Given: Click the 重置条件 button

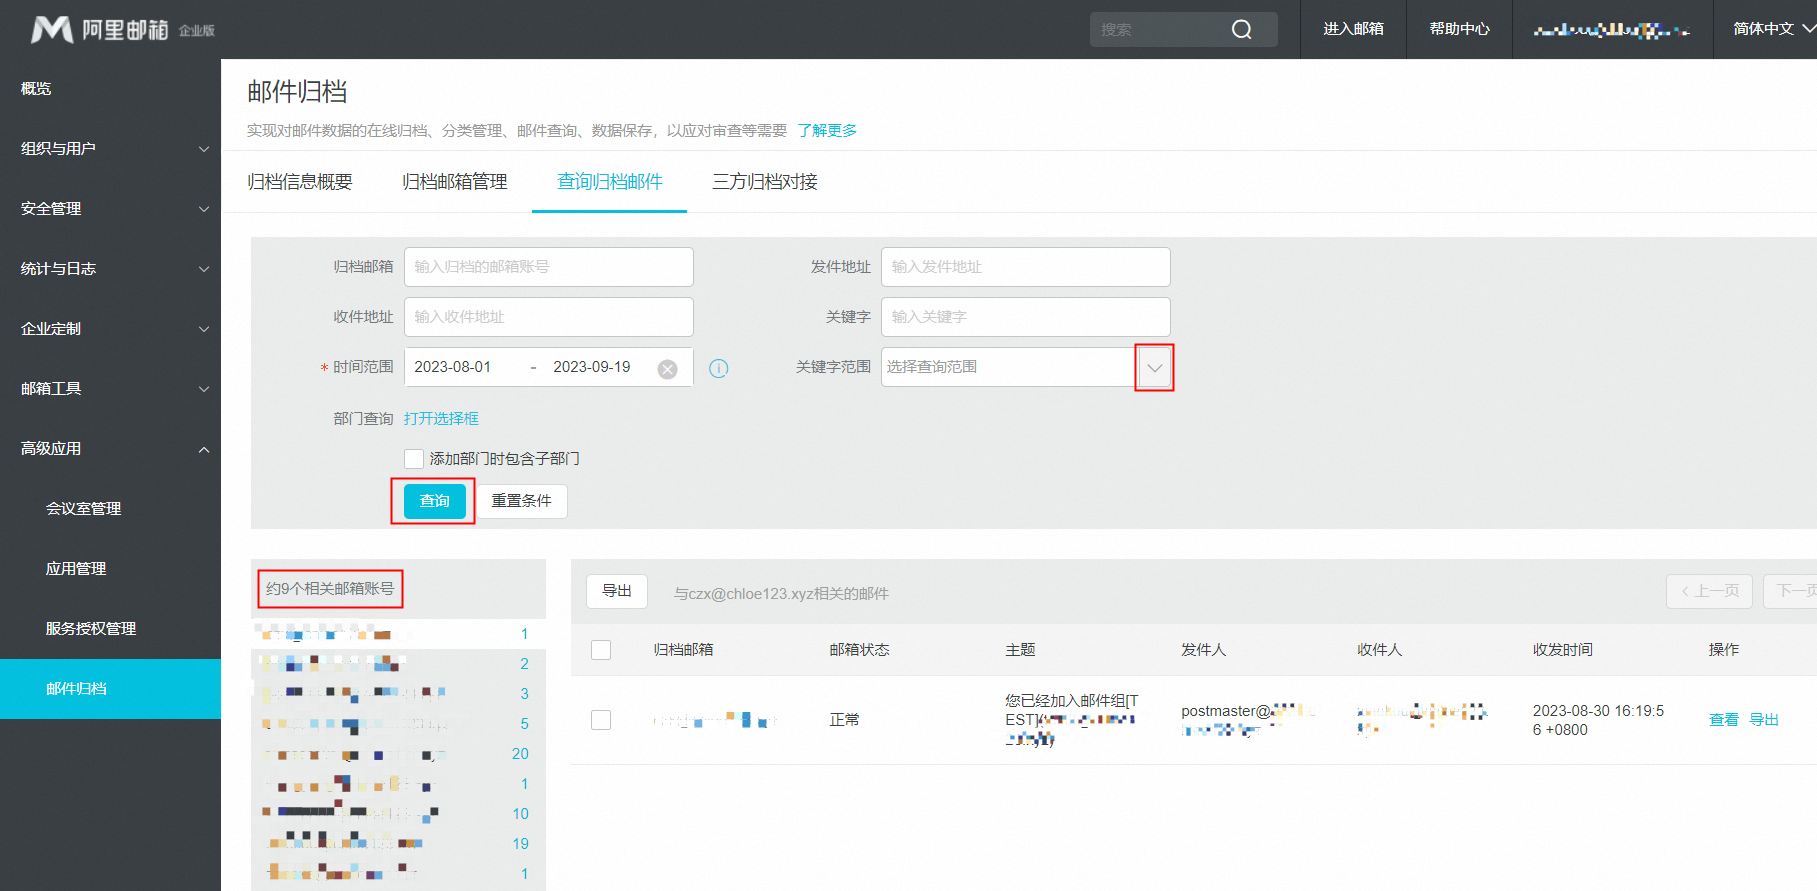Looking at the screenshot, I should 521,501.
